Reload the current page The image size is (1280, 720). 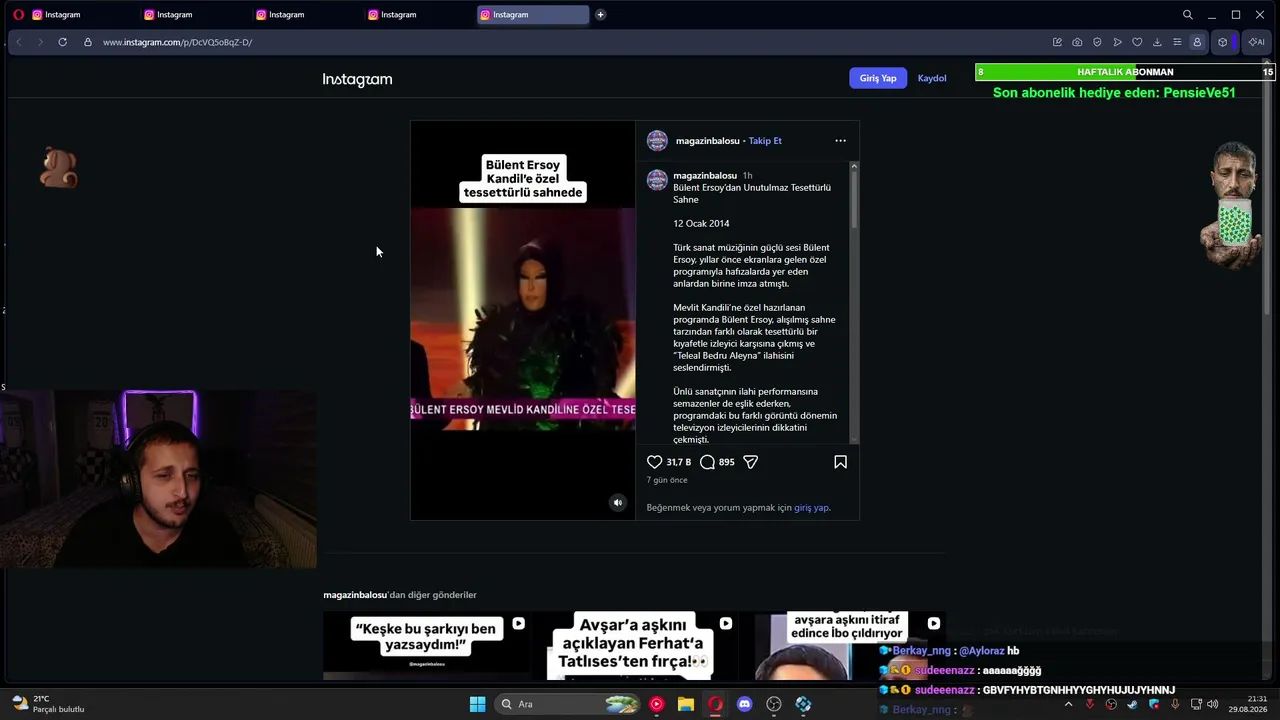pyautogui.click(x=62, y=42)
